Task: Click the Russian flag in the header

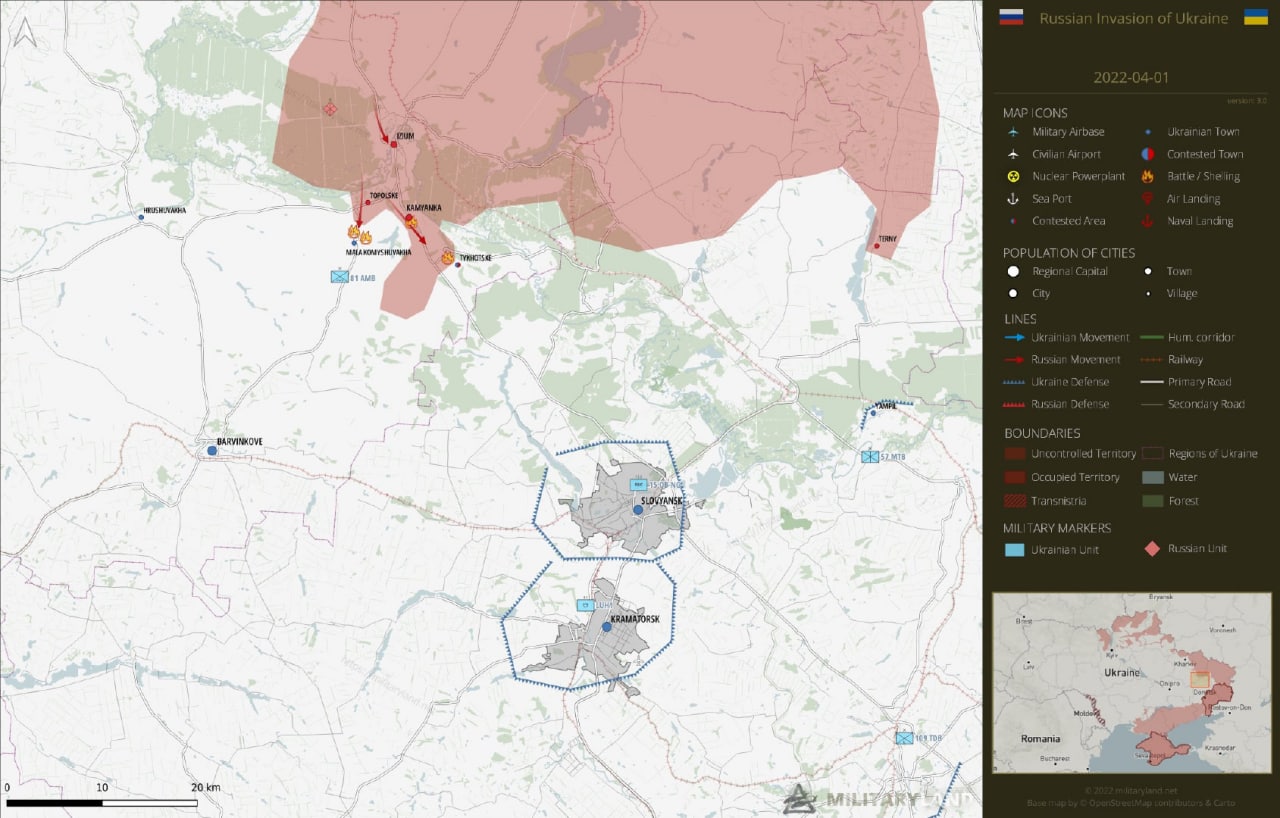Action: click(x=1011, y=18)
